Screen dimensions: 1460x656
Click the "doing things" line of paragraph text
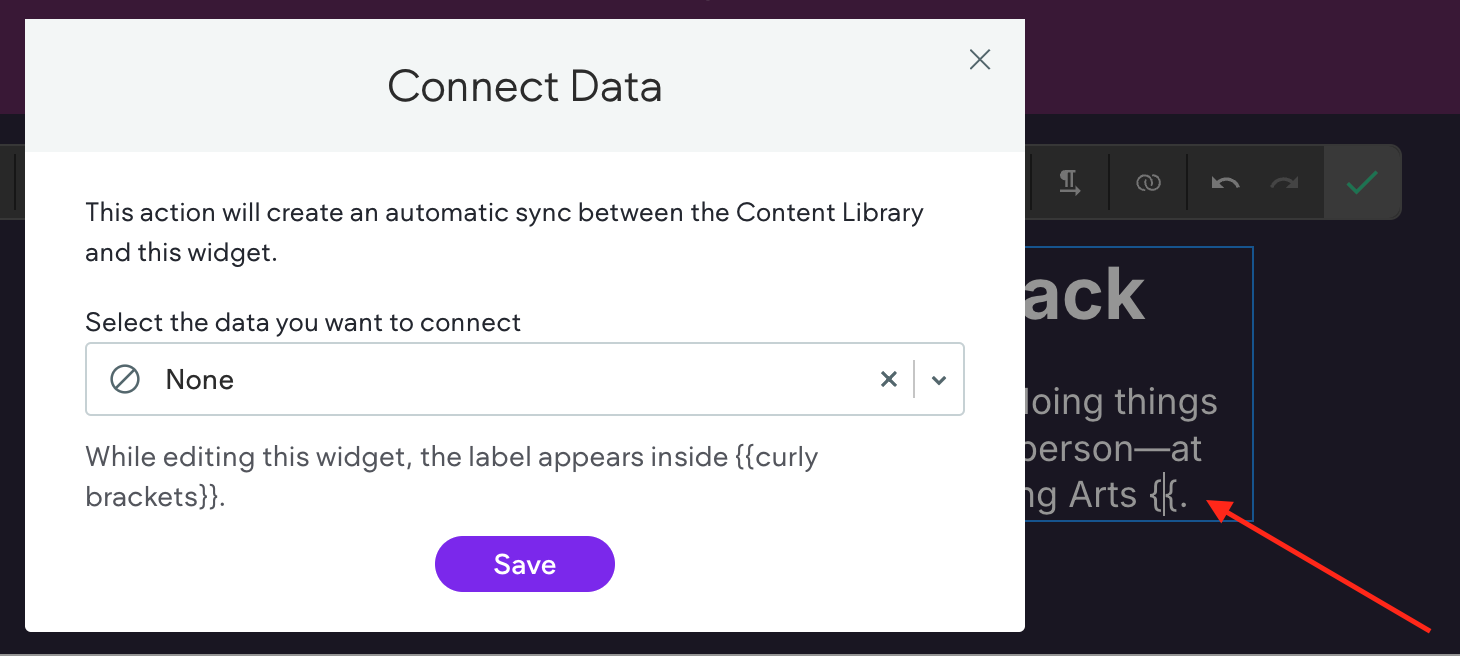pos(1122,402)
